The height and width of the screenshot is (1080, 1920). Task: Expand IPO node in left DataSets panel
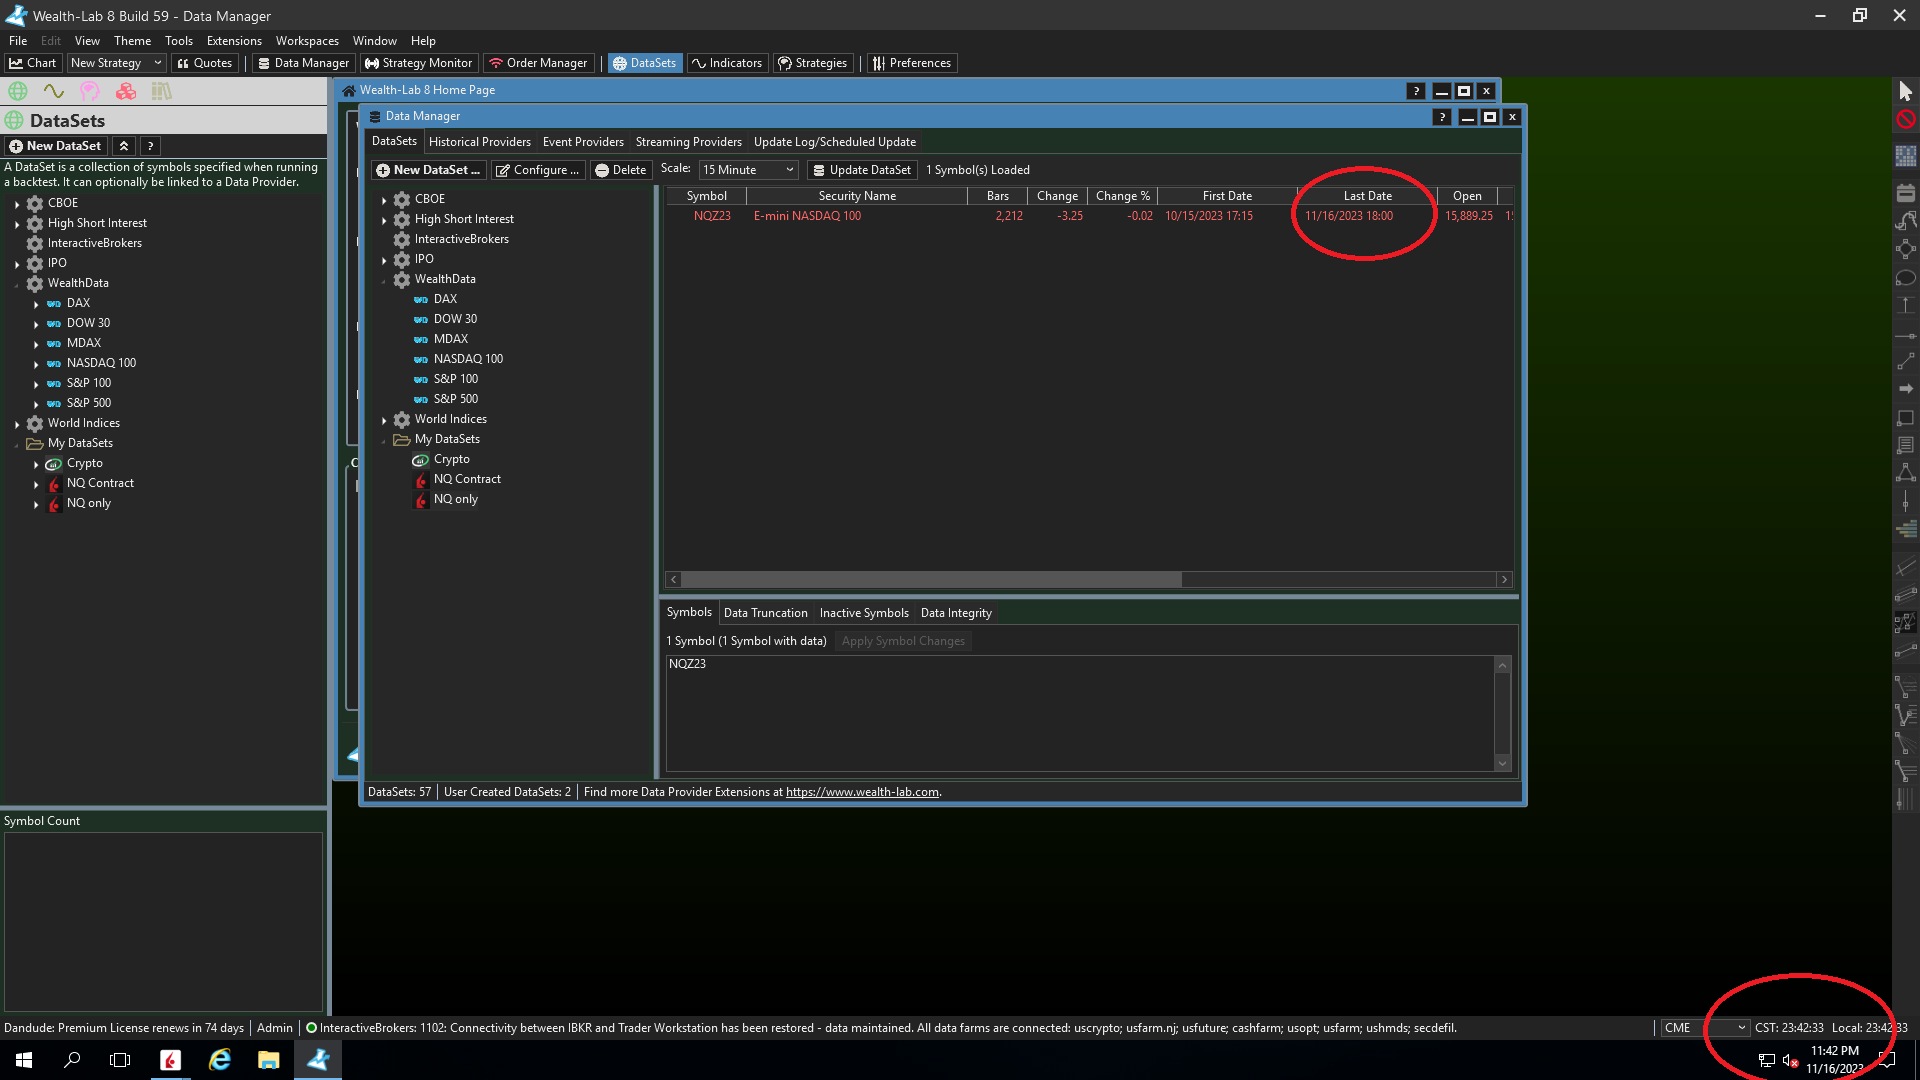(x=17, y=264)
